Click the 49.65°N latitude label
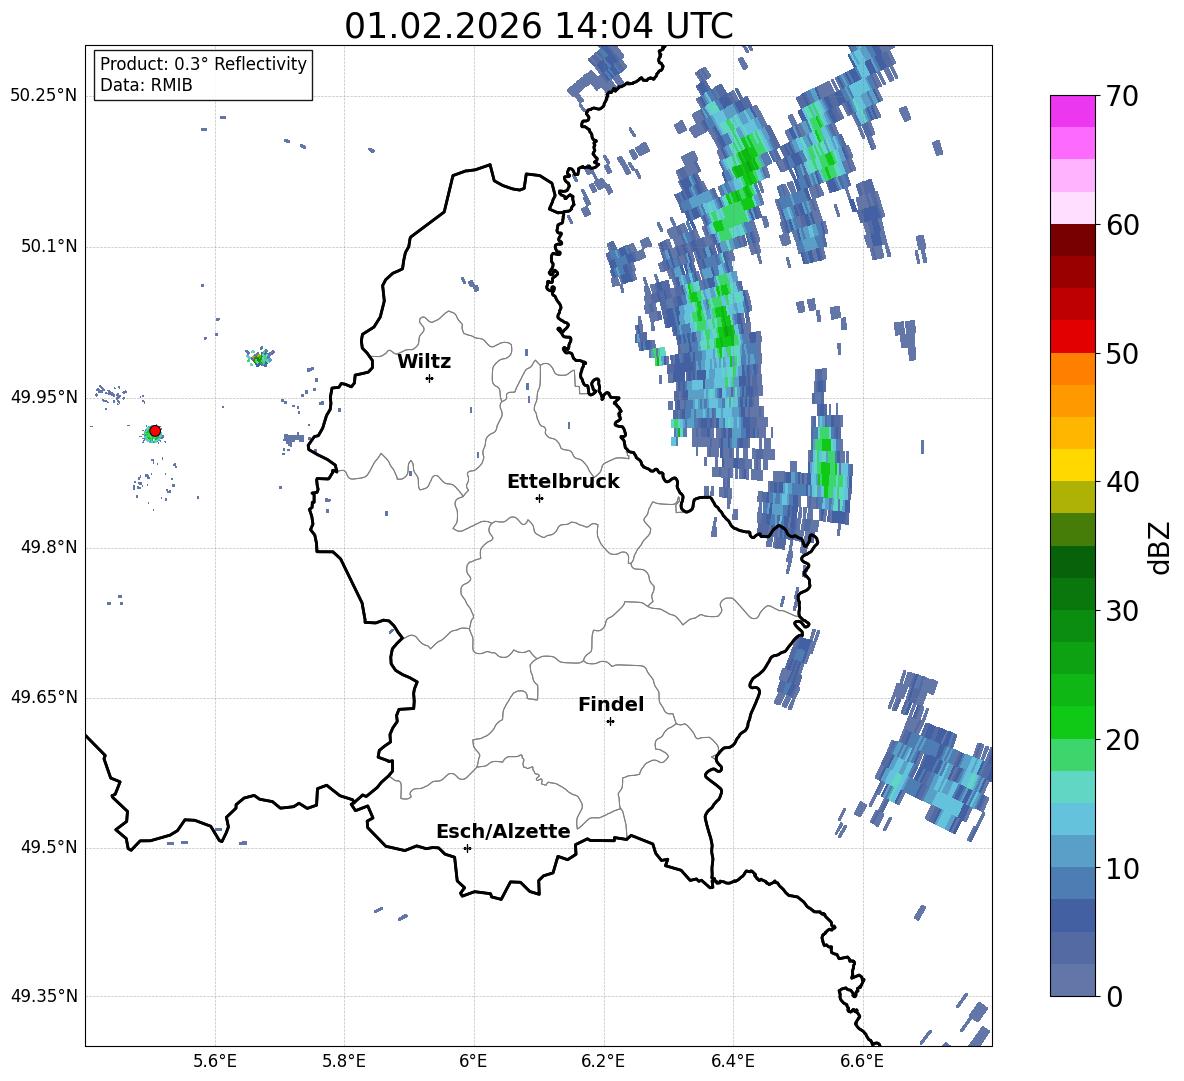This screenshot has width=1184, height=1081. 43,697
